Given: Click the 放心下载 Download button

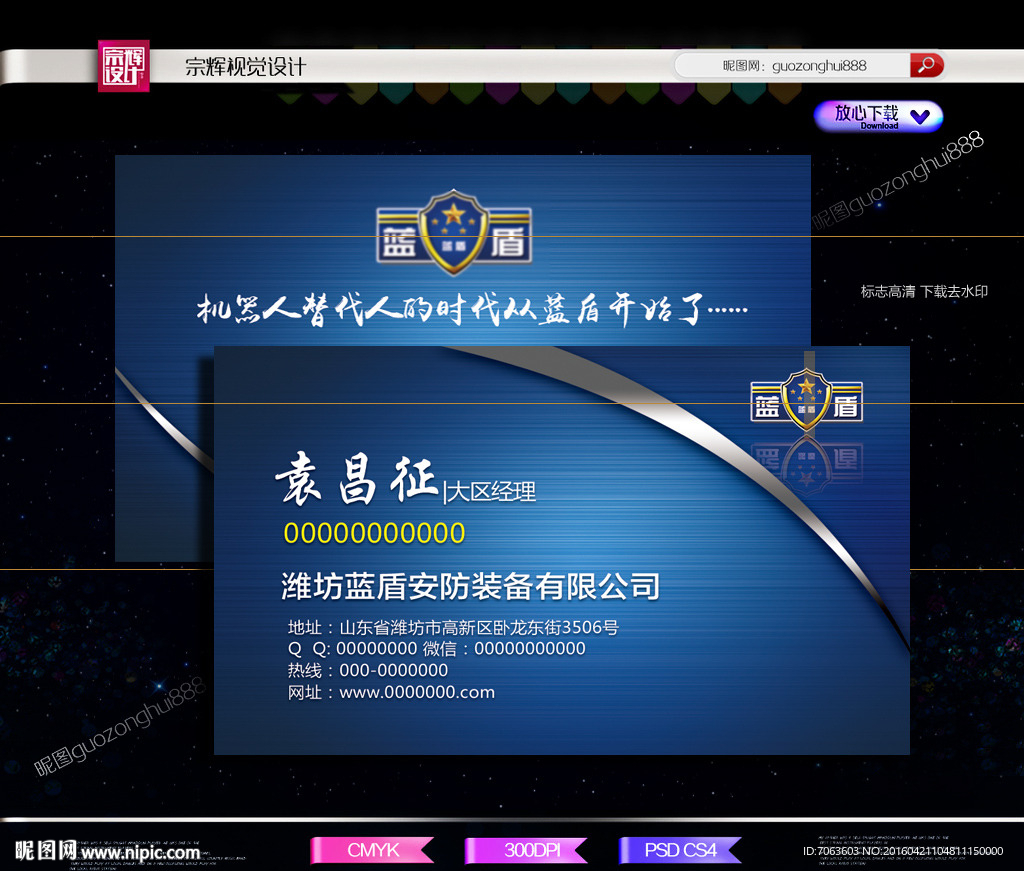Looking at the screenshot, I should 878,117.
